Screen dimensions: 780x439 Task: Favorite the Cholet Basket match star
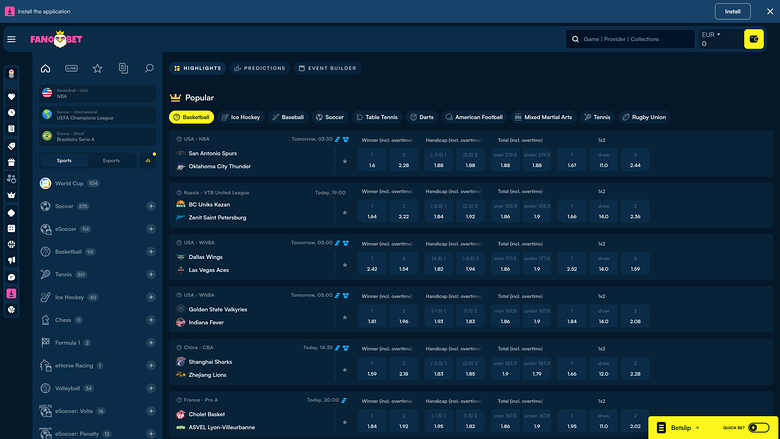(x=345, y=422)
